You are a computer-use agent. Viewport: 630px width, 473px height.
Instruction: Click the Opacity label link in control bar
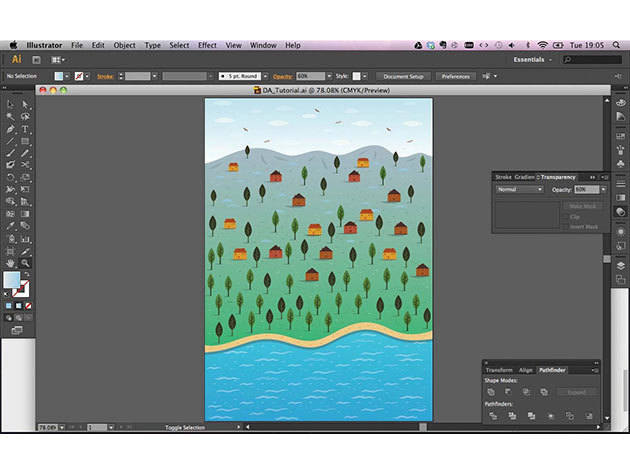[282, 76]
